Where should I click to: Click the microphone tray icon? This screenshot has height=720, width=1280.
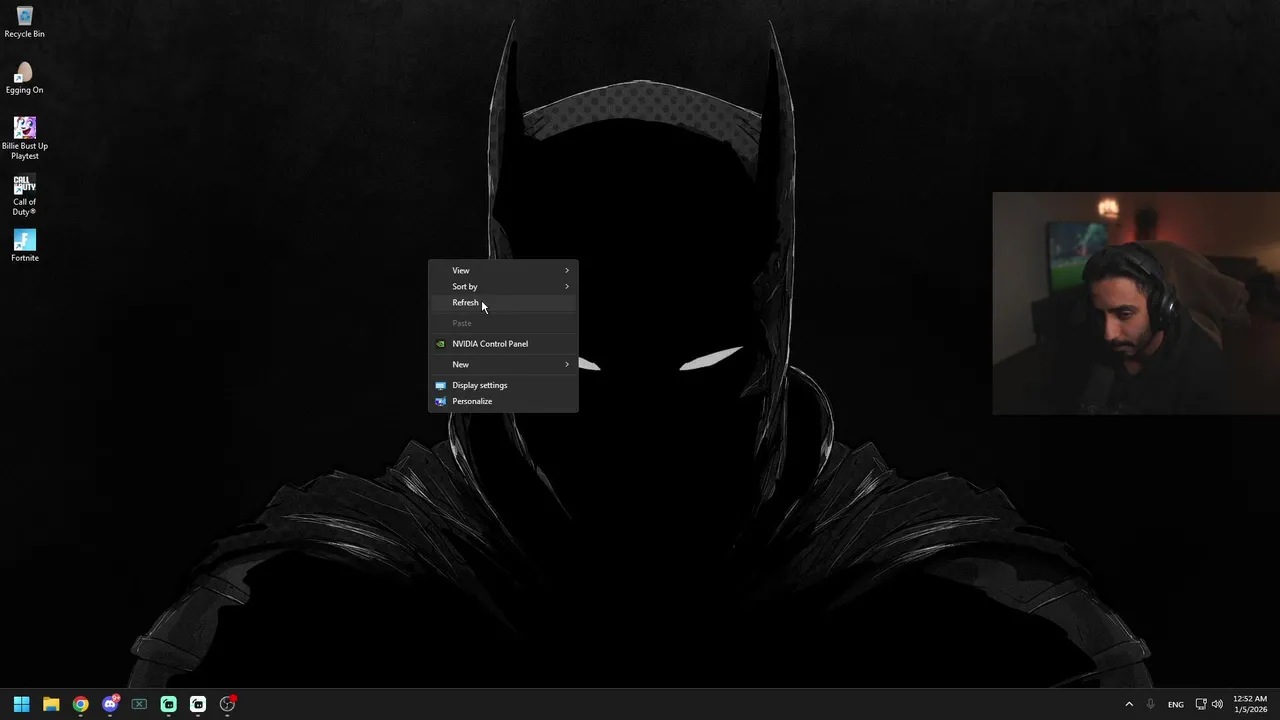click(x=1151, y=704)
